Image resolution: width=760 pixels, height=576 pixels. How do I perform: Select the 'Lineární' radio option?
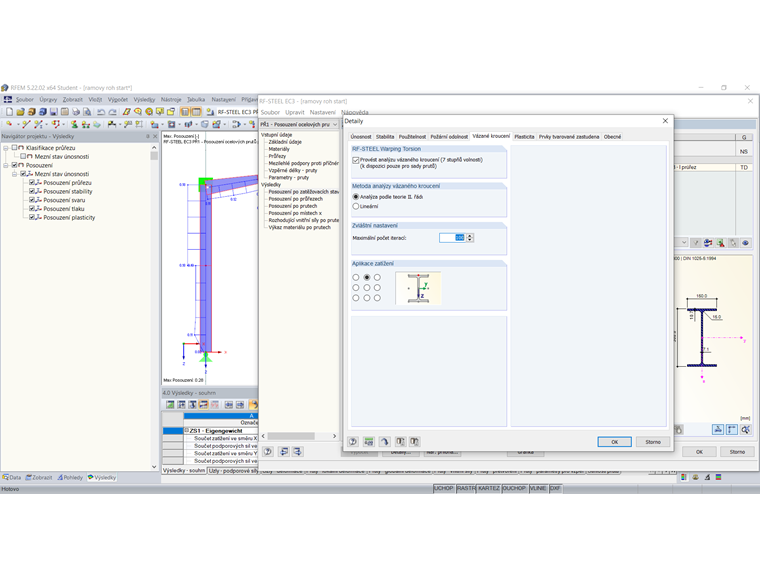point(356,206)
